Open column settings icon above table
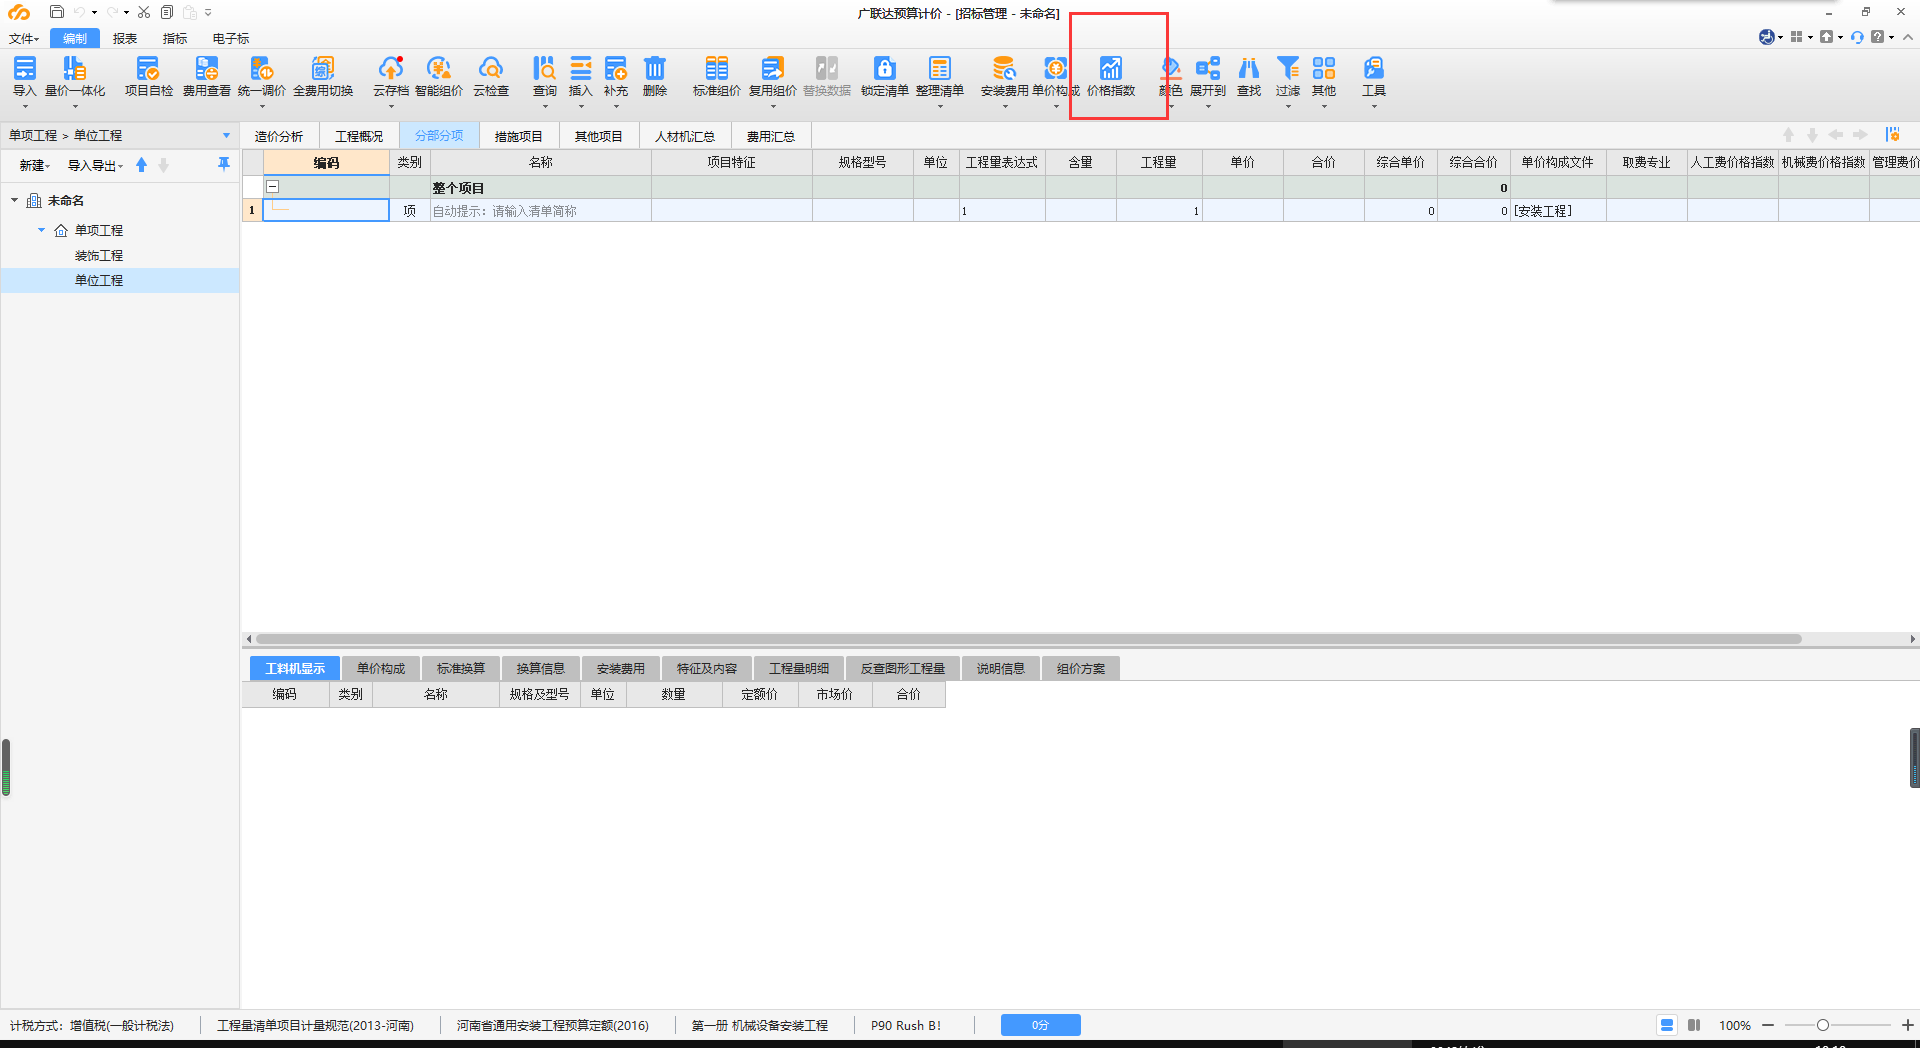1920x1048 pixels. 1892,135
